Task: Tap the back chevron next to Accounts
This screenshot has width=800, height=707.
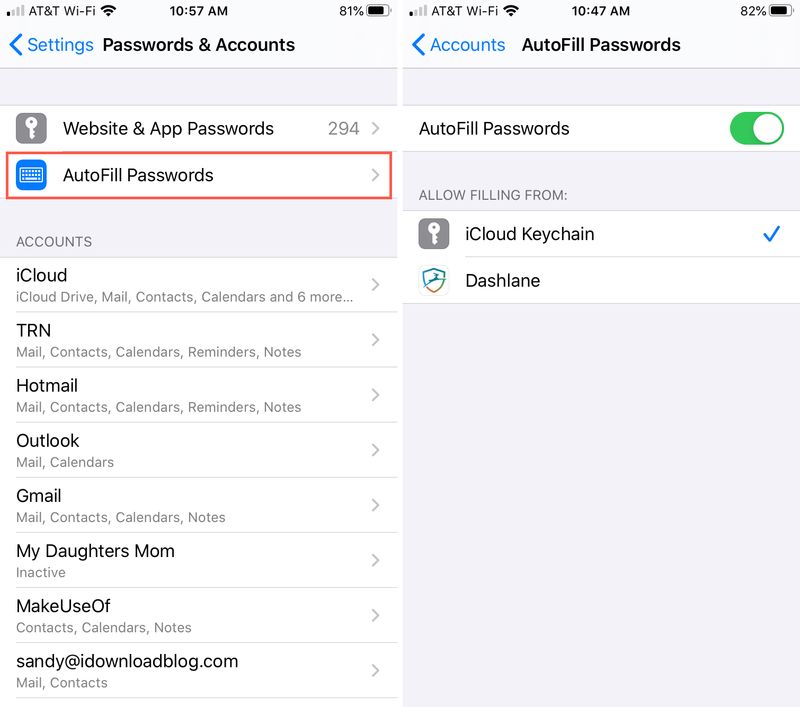Action: [418, 44]
